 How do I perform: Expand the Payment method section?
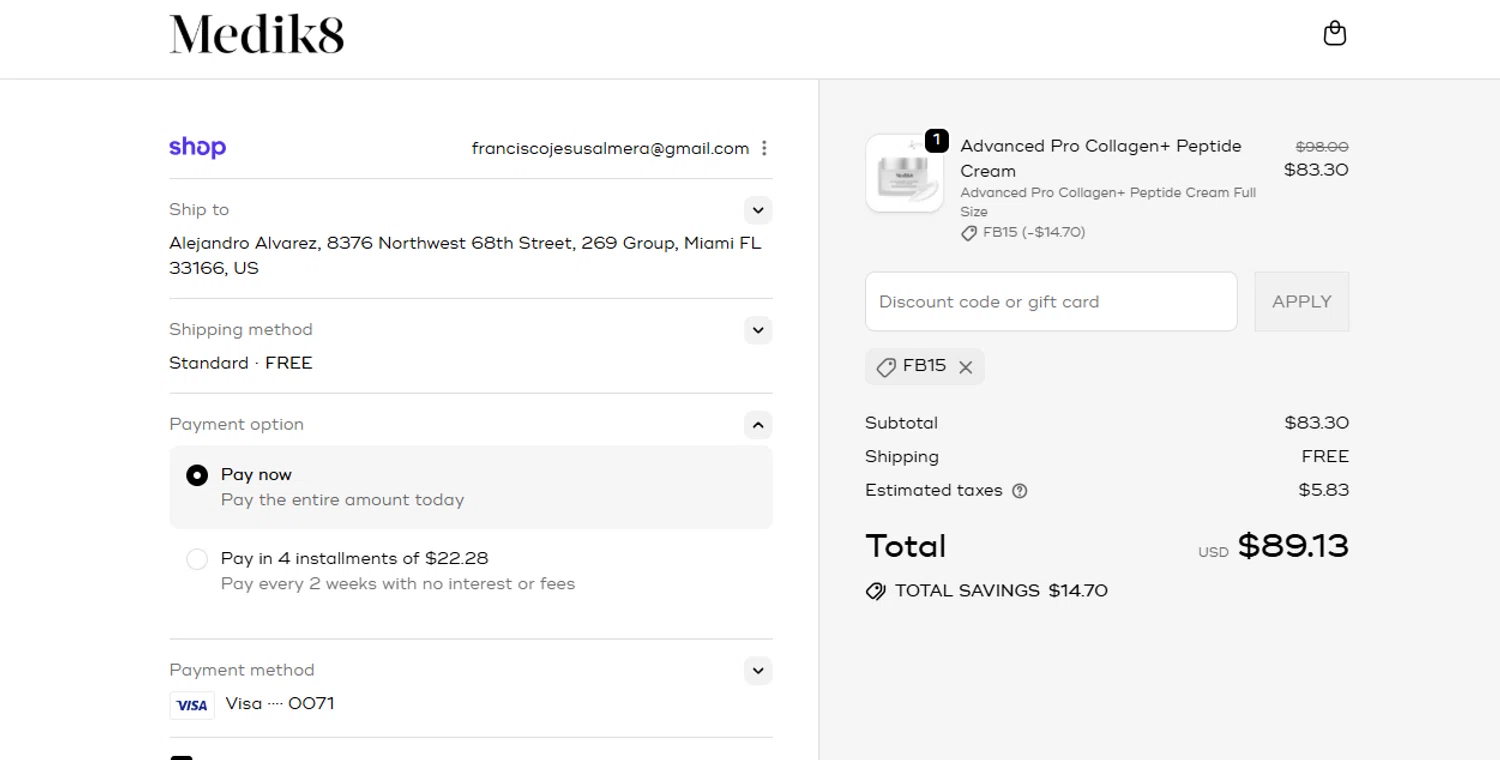coord(758,671)
